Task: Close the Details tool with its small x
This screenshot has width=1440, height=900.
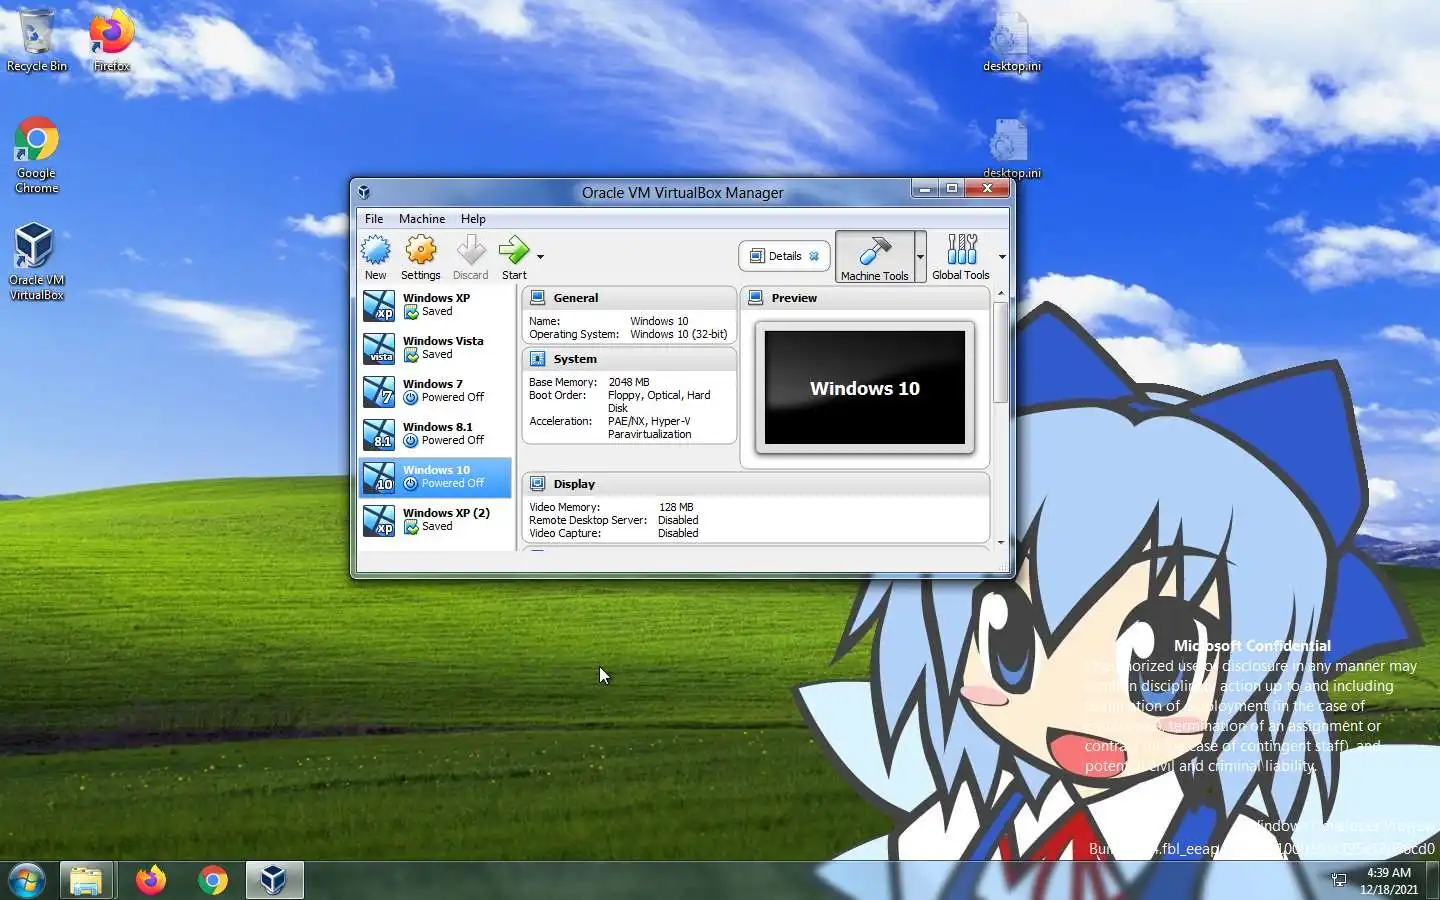Action: point(814,256)
